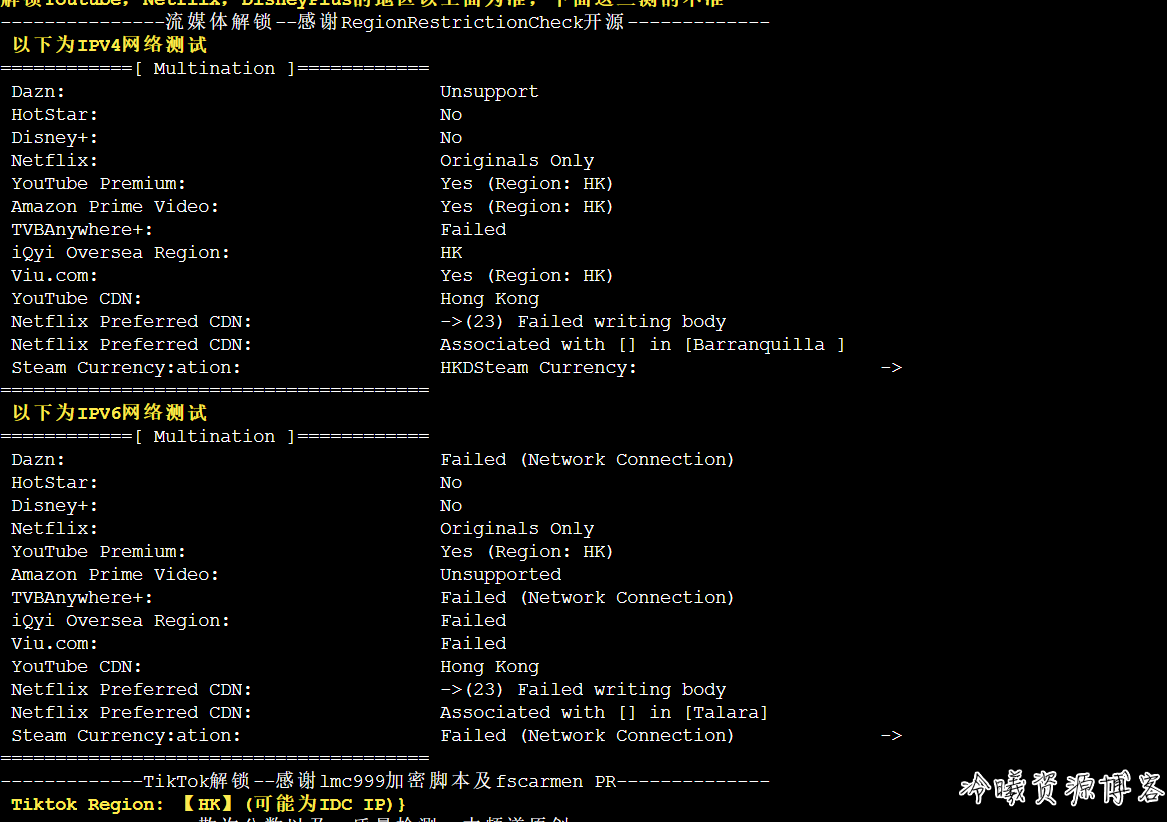
Task: Click 'Disney+:' label in the IPV4 section
Action: tap(54, 138)
